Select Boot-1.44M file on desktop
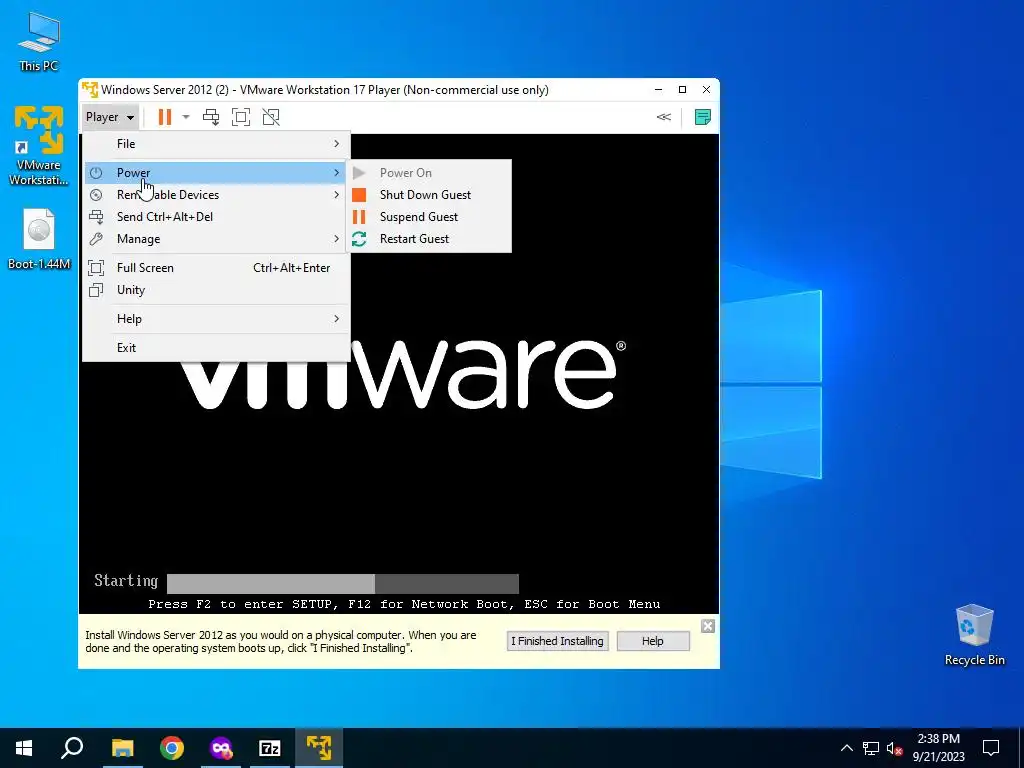This screenshot has height=768, width=1024. coord(39,239)
